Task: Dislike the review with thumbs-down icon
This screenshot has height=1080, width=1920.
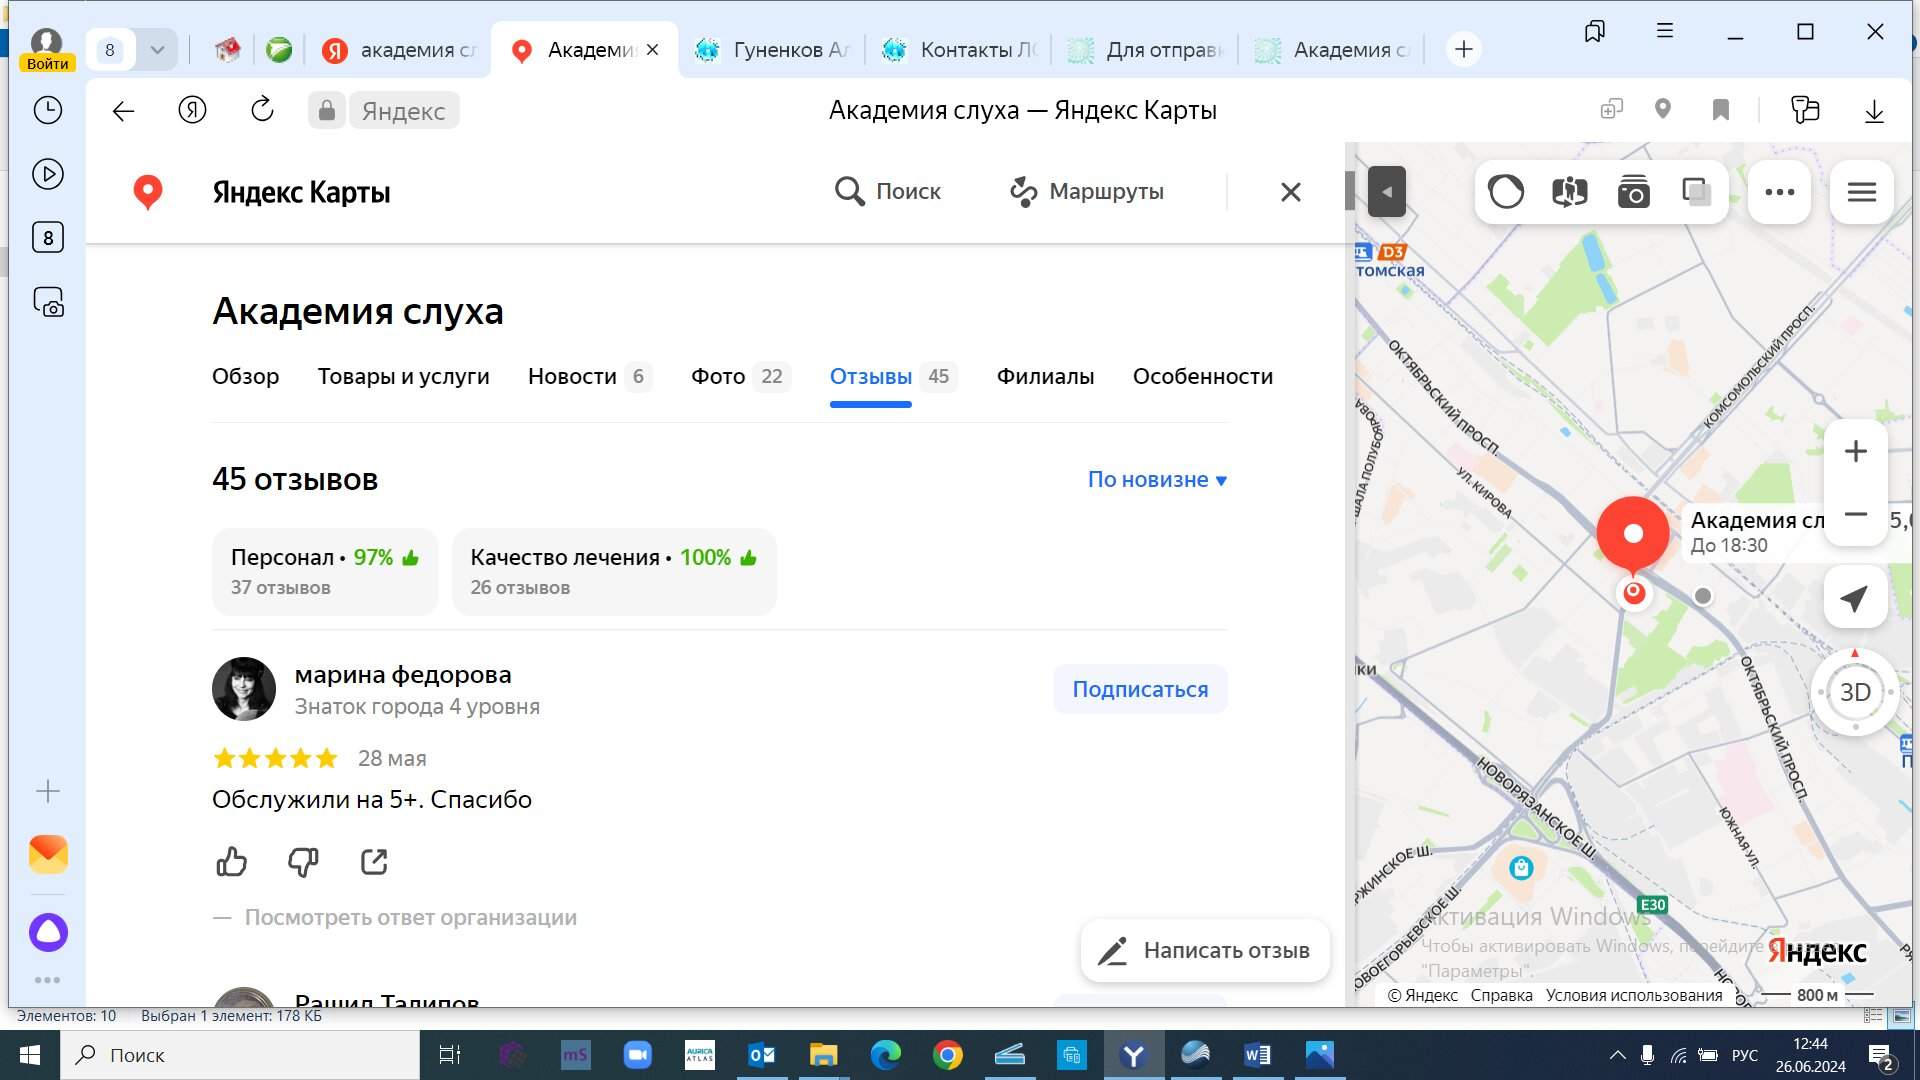Action: tap(302, 862)
